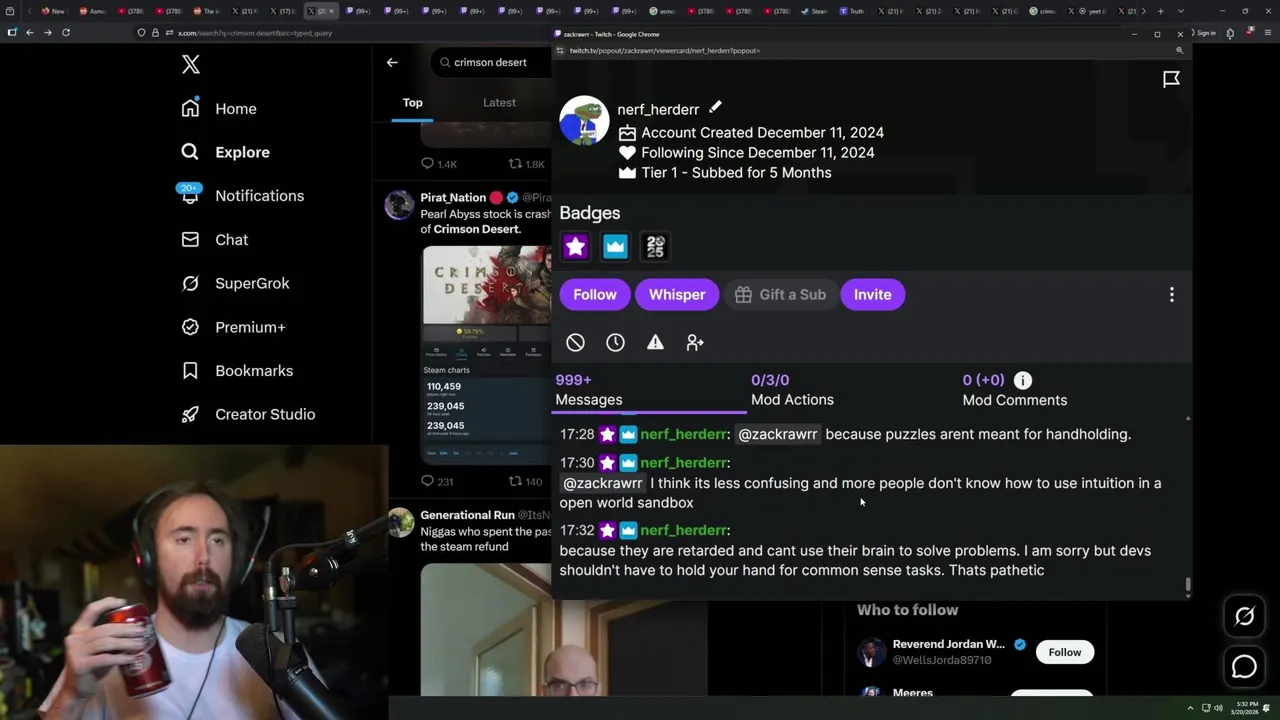Click the 2025 badge

tap(655, 246)
